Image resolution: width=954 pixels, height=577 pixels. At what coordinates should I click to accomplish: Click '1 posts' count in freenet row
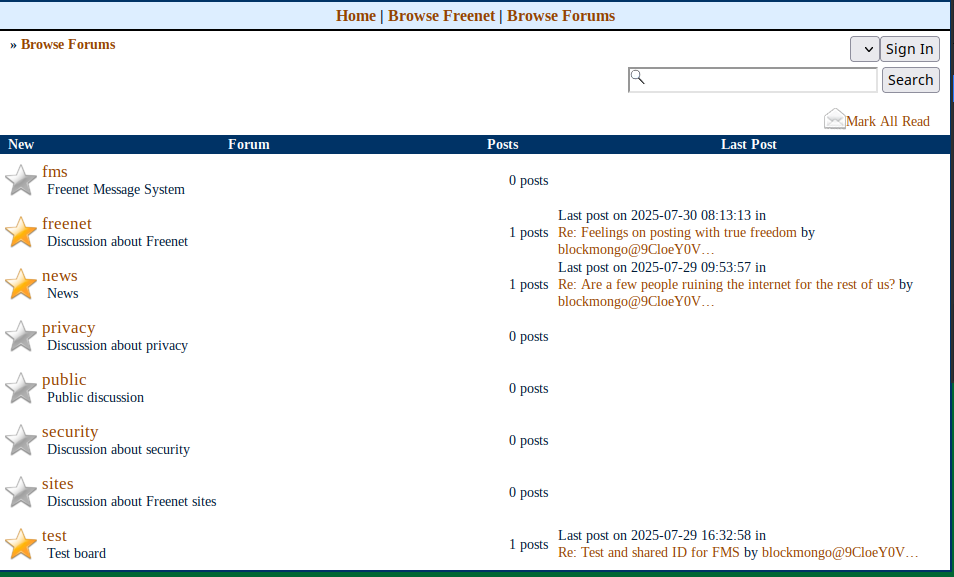pyautogui.click(x=529, y=233)
